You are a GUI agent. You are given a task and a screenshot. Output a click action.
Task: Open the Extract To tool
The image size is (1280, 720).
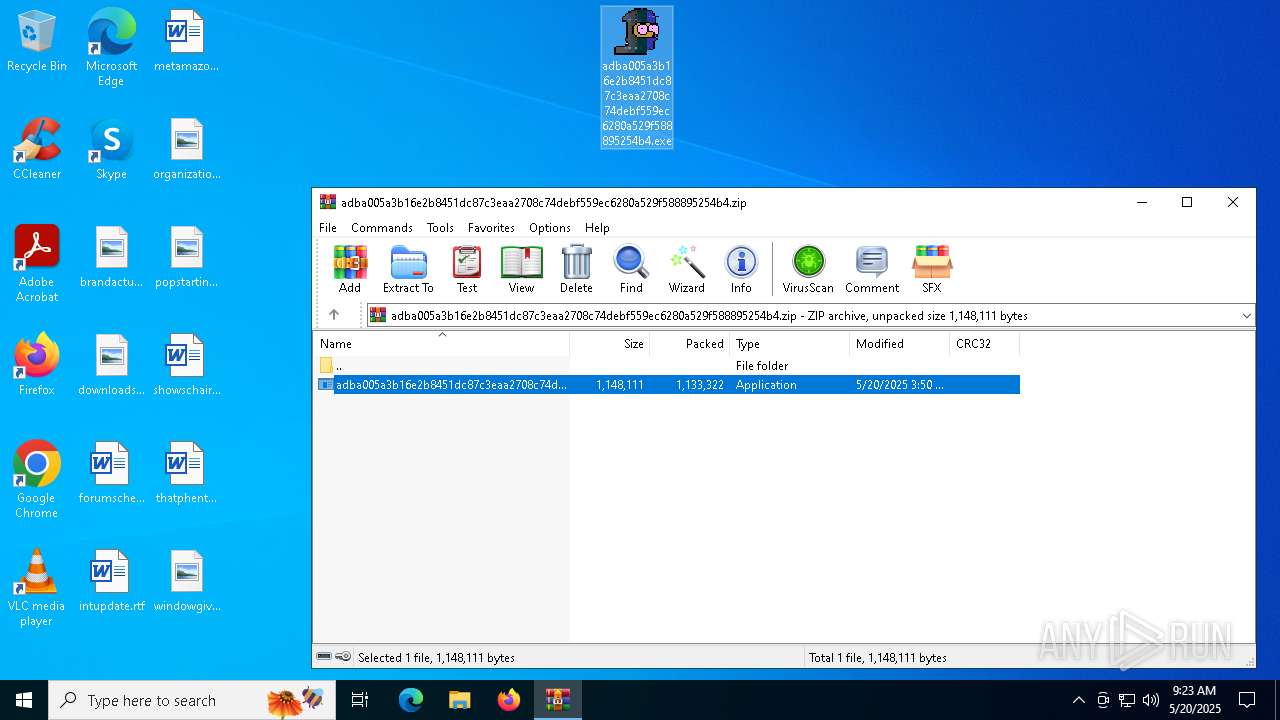408,269
